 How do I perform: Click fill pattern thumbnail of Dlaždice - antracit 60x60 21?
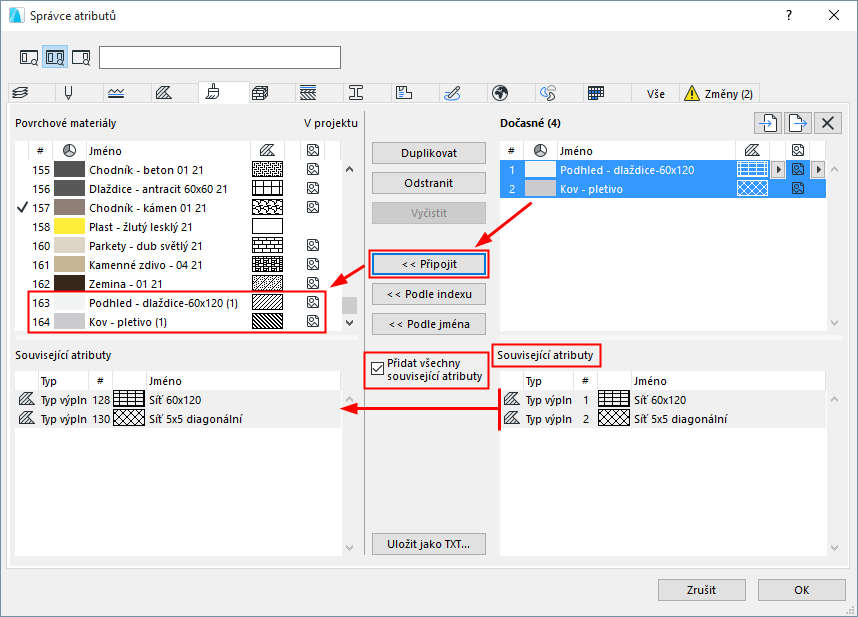(268, 189)
